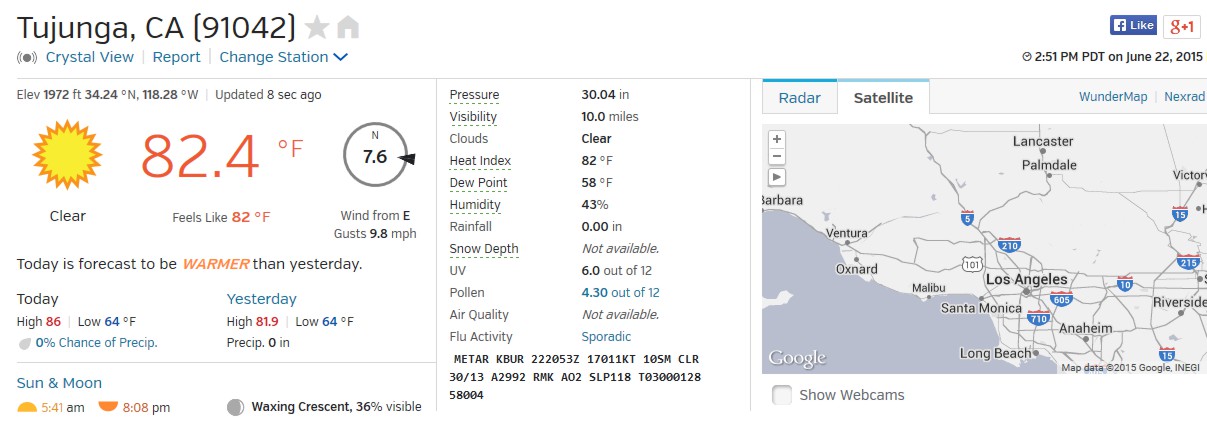This screenshot has width=1207, height=427.
Task: Open the Sporadic flu activity link
Action: point(606,337)
